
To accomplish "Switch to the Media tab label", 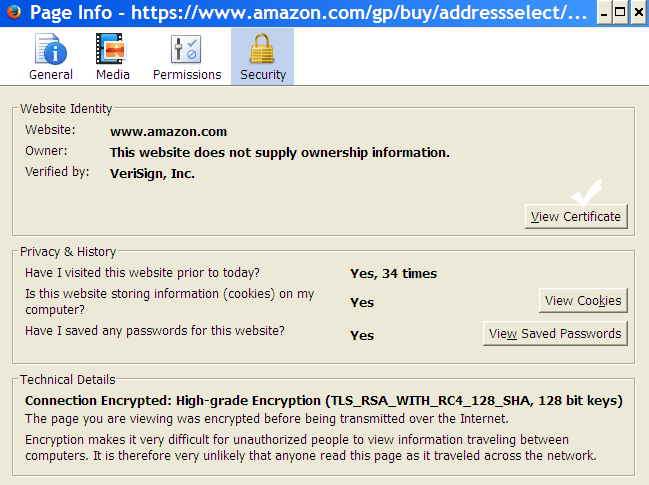I will pyautogui.click(x=113, y=75).
